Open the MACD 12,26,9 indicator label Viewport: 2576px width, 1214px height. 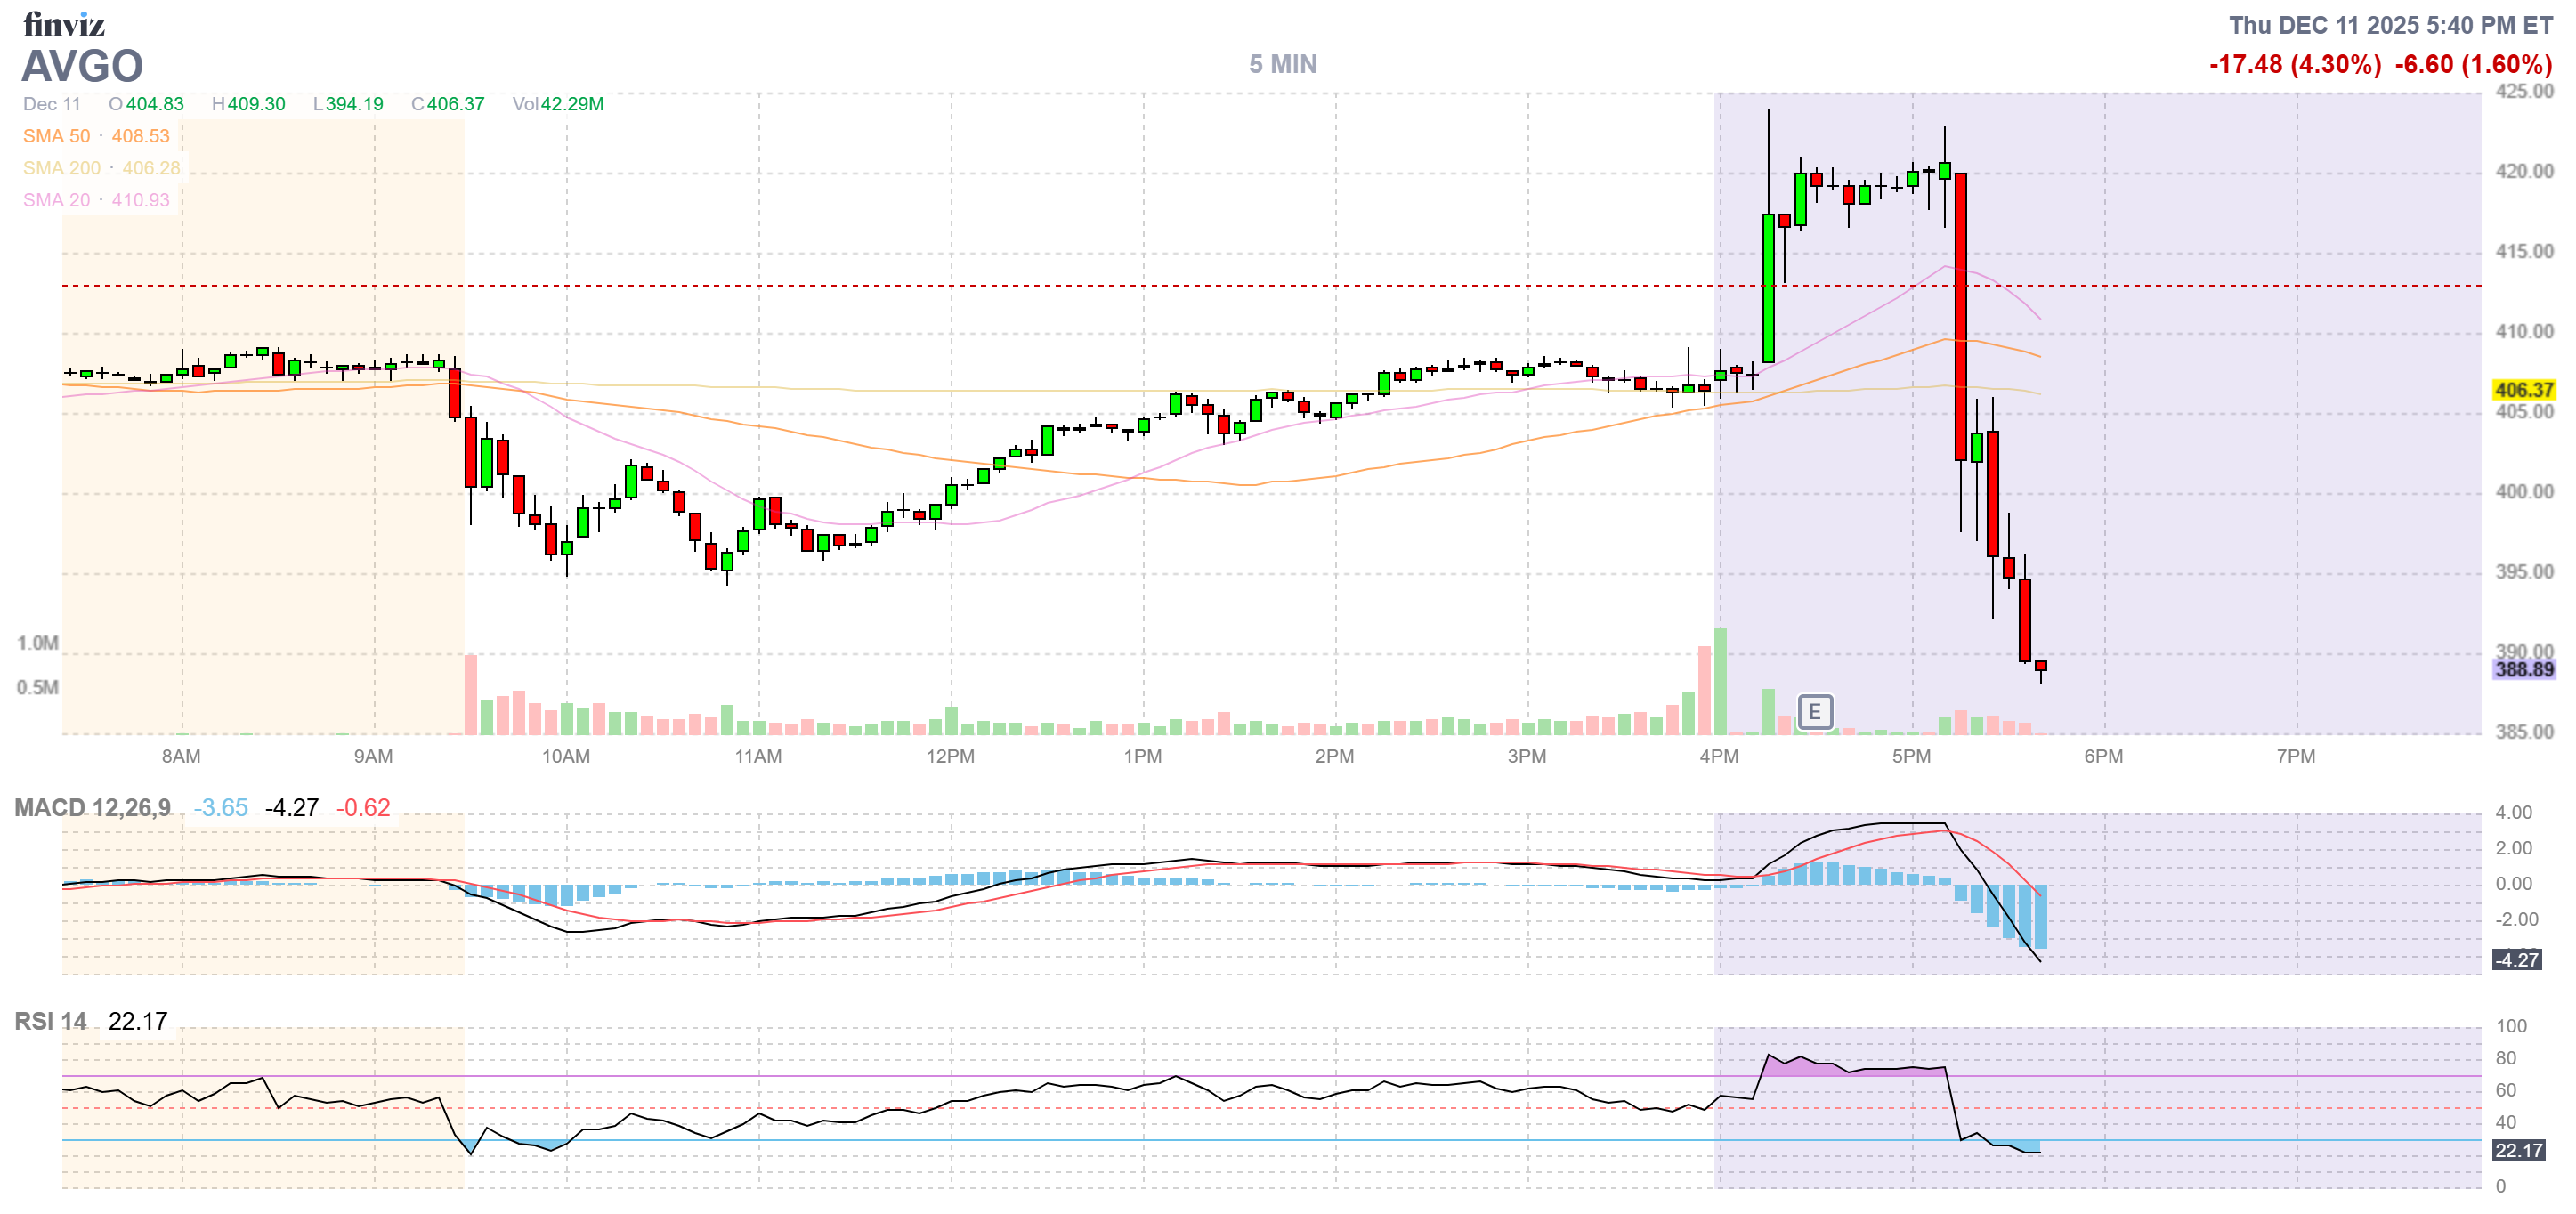point(92,807)
